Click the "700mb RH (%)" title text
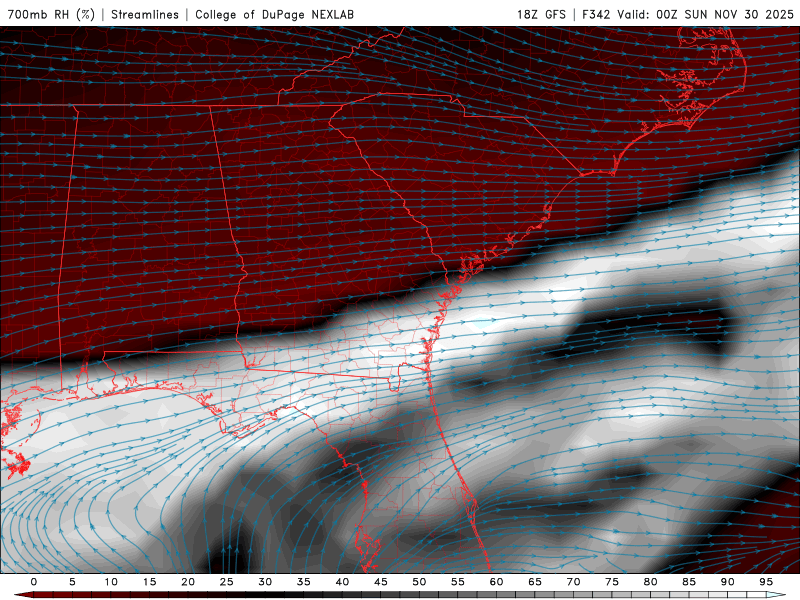 pos(51,14)
